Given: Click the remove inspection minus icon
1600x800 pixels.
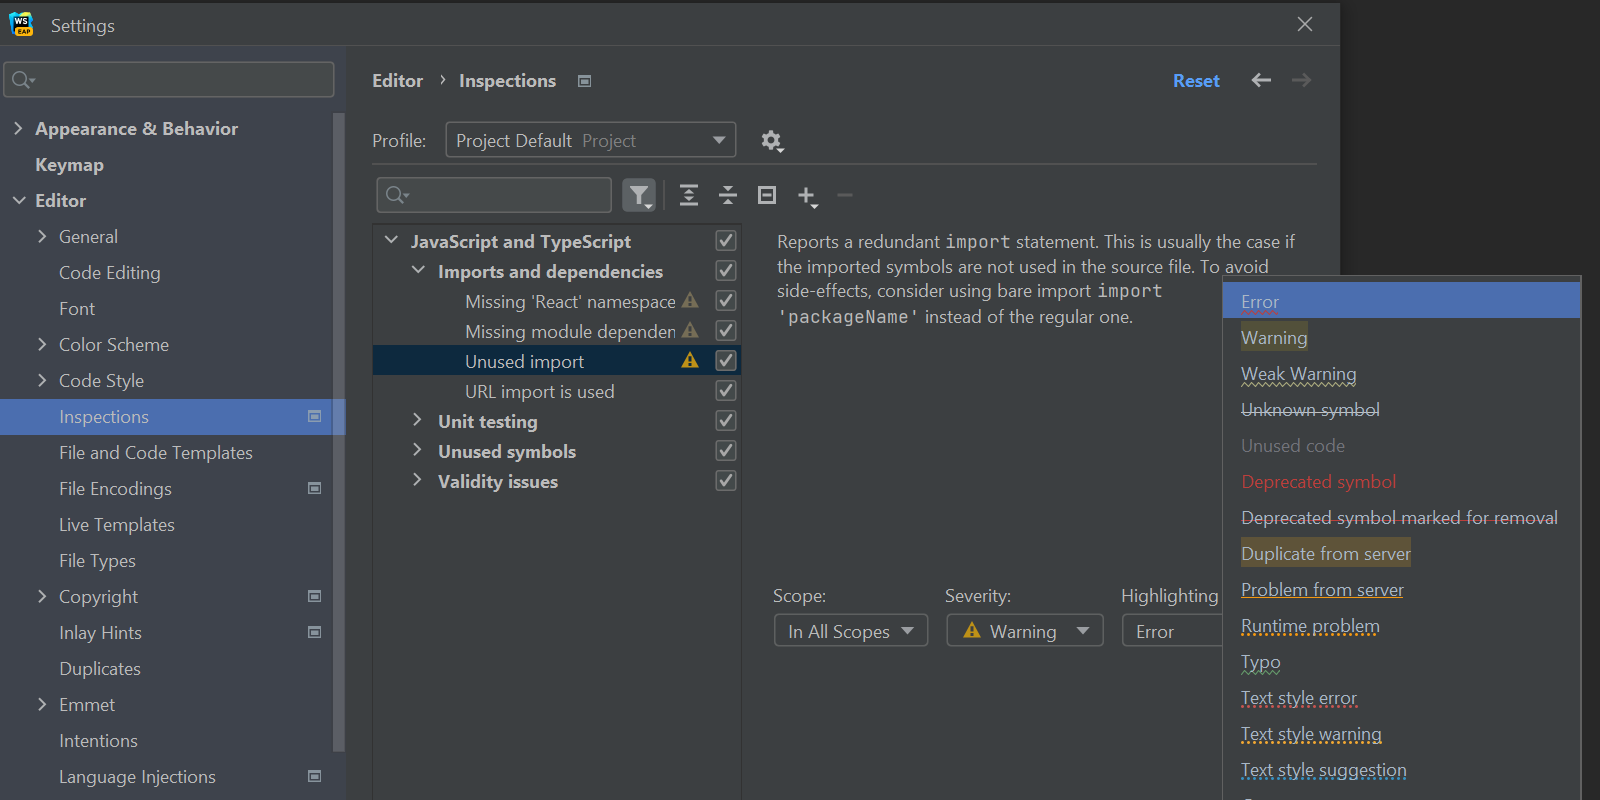Looking at the screenshot, I should pyautogui.click(x=845, y=195).
